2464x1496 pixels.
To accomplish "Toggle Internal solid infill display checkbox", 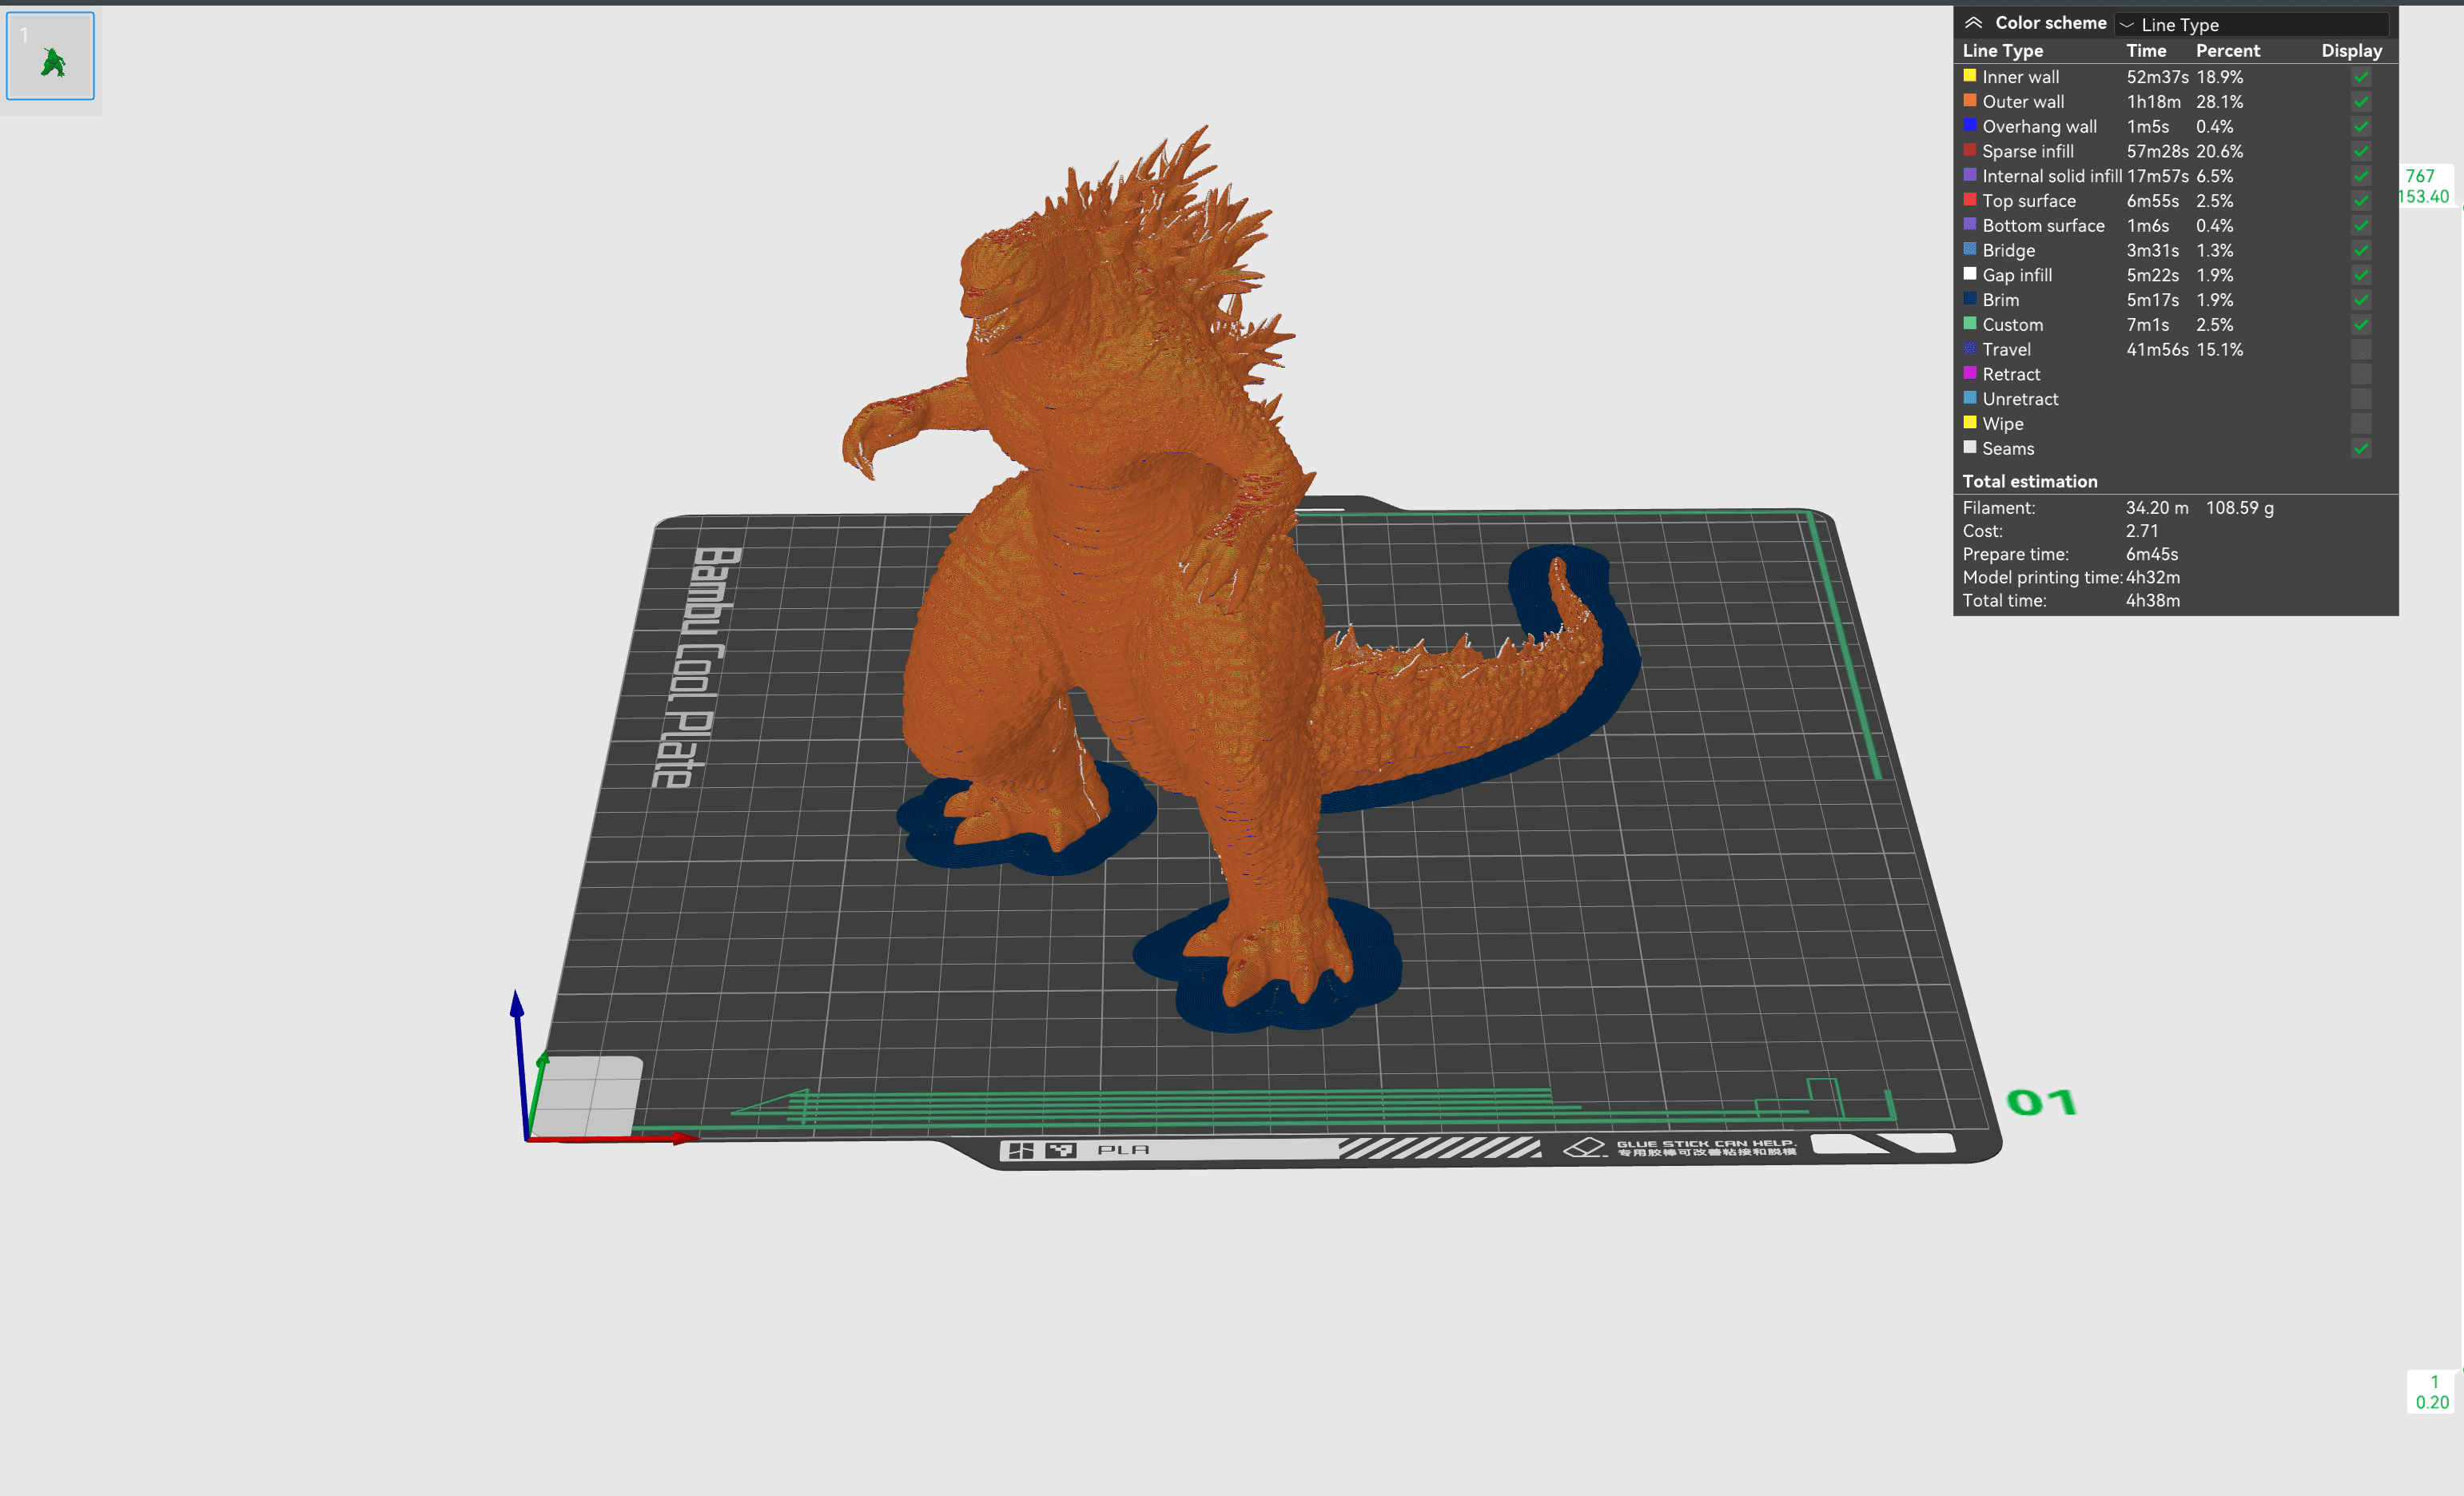I will coord(2360,176).
